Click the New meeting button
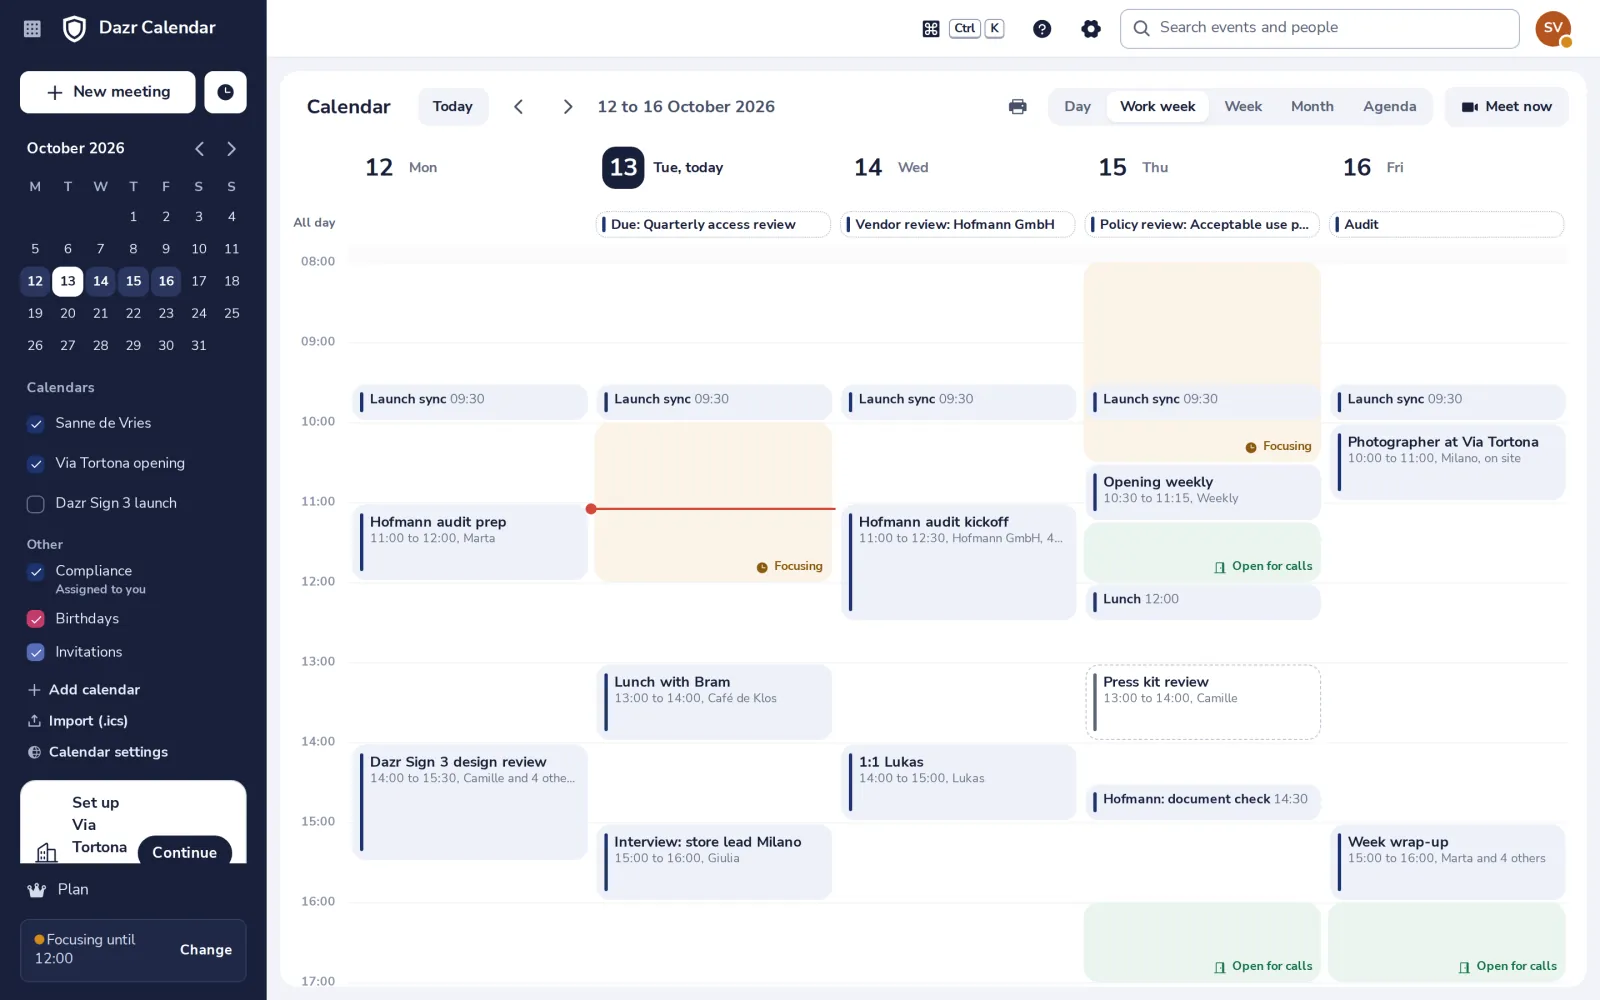This screenshot has width=1600, height=1000. [x=108, y=92]
